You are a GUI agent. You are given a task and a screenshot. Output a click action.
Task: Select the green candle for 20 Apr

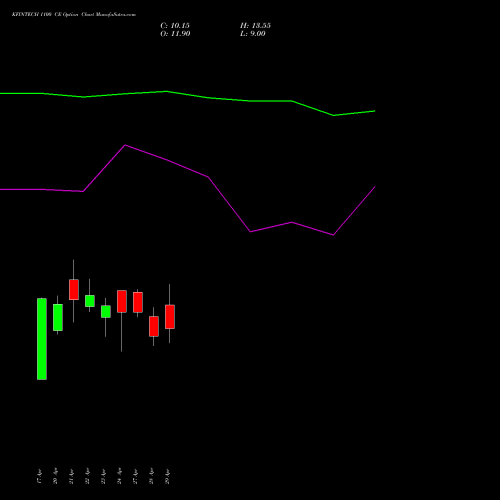pos(58,317)
